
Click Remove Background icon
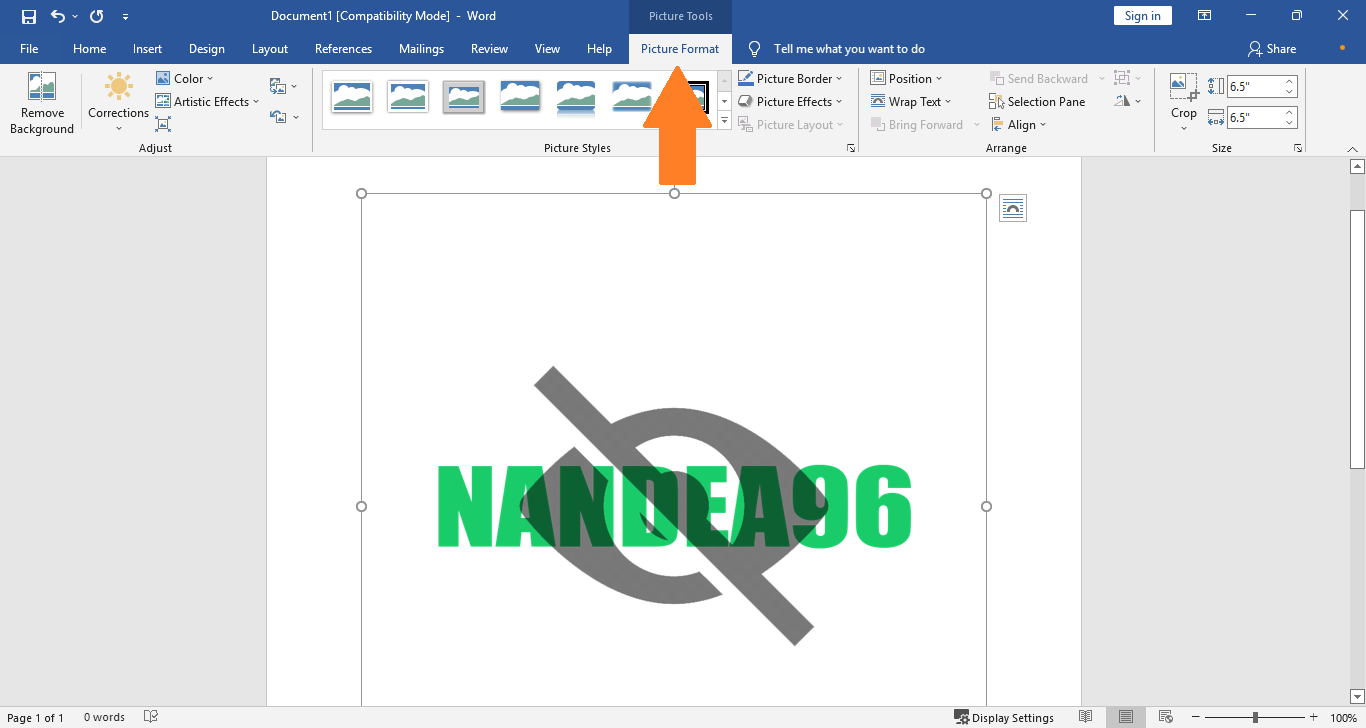42,87
